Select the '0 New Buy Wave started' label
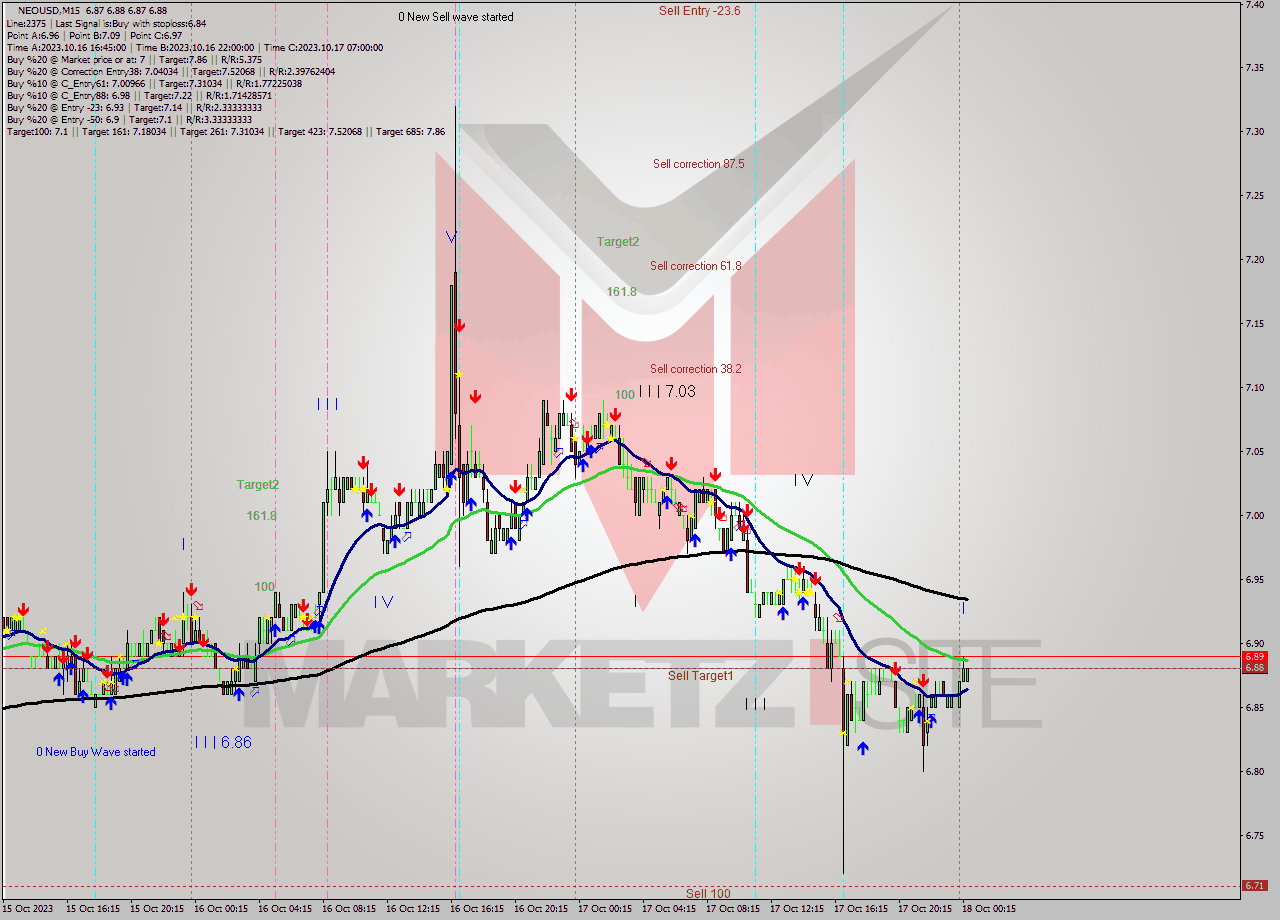1280x920 pixels. [96, 752]
